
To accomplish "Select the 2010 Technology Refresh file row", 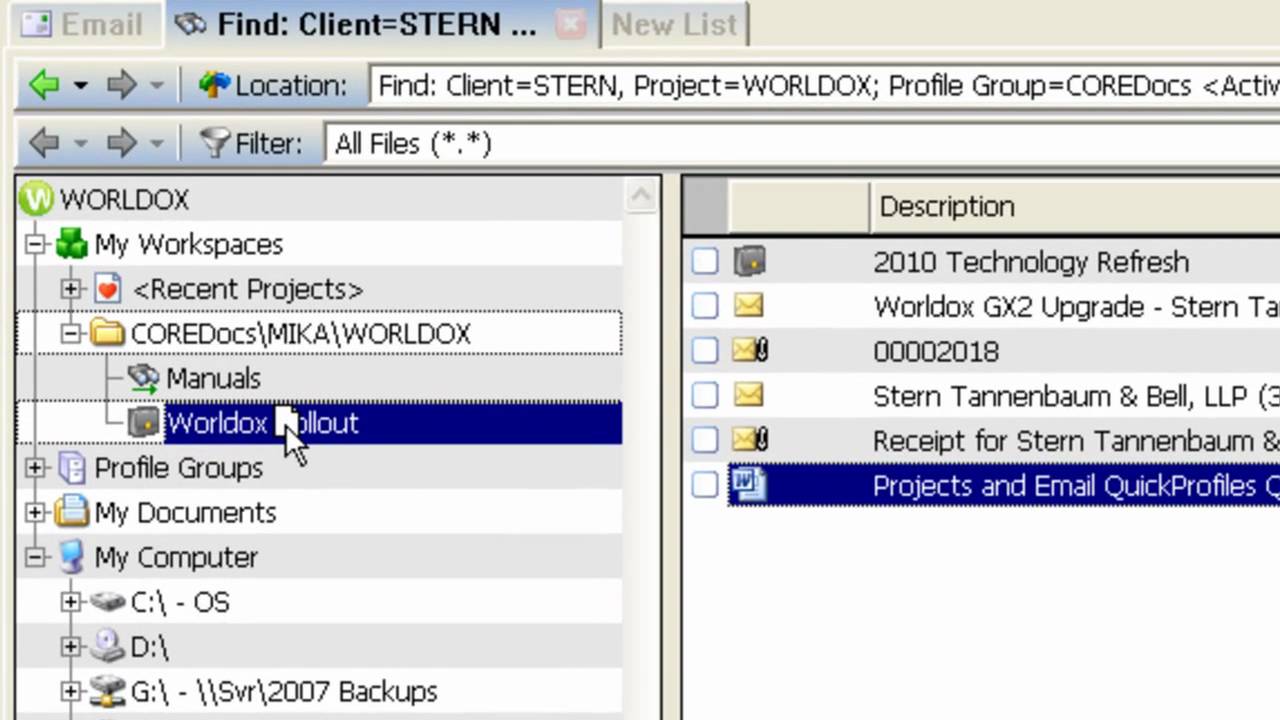I will 1030,262.
